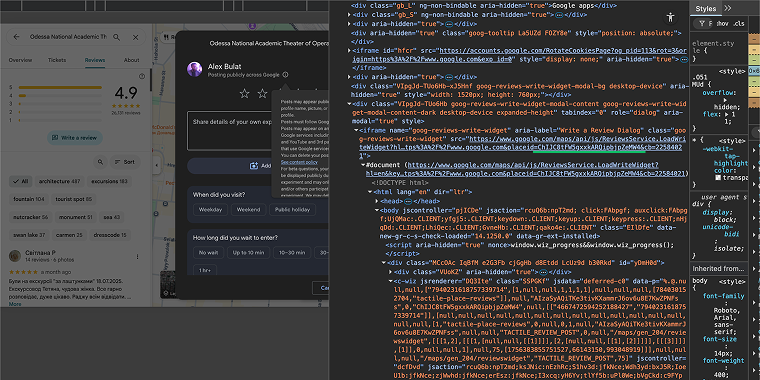
Task: Toggle the :hov element state button
Action: click(x=722, y=24)
